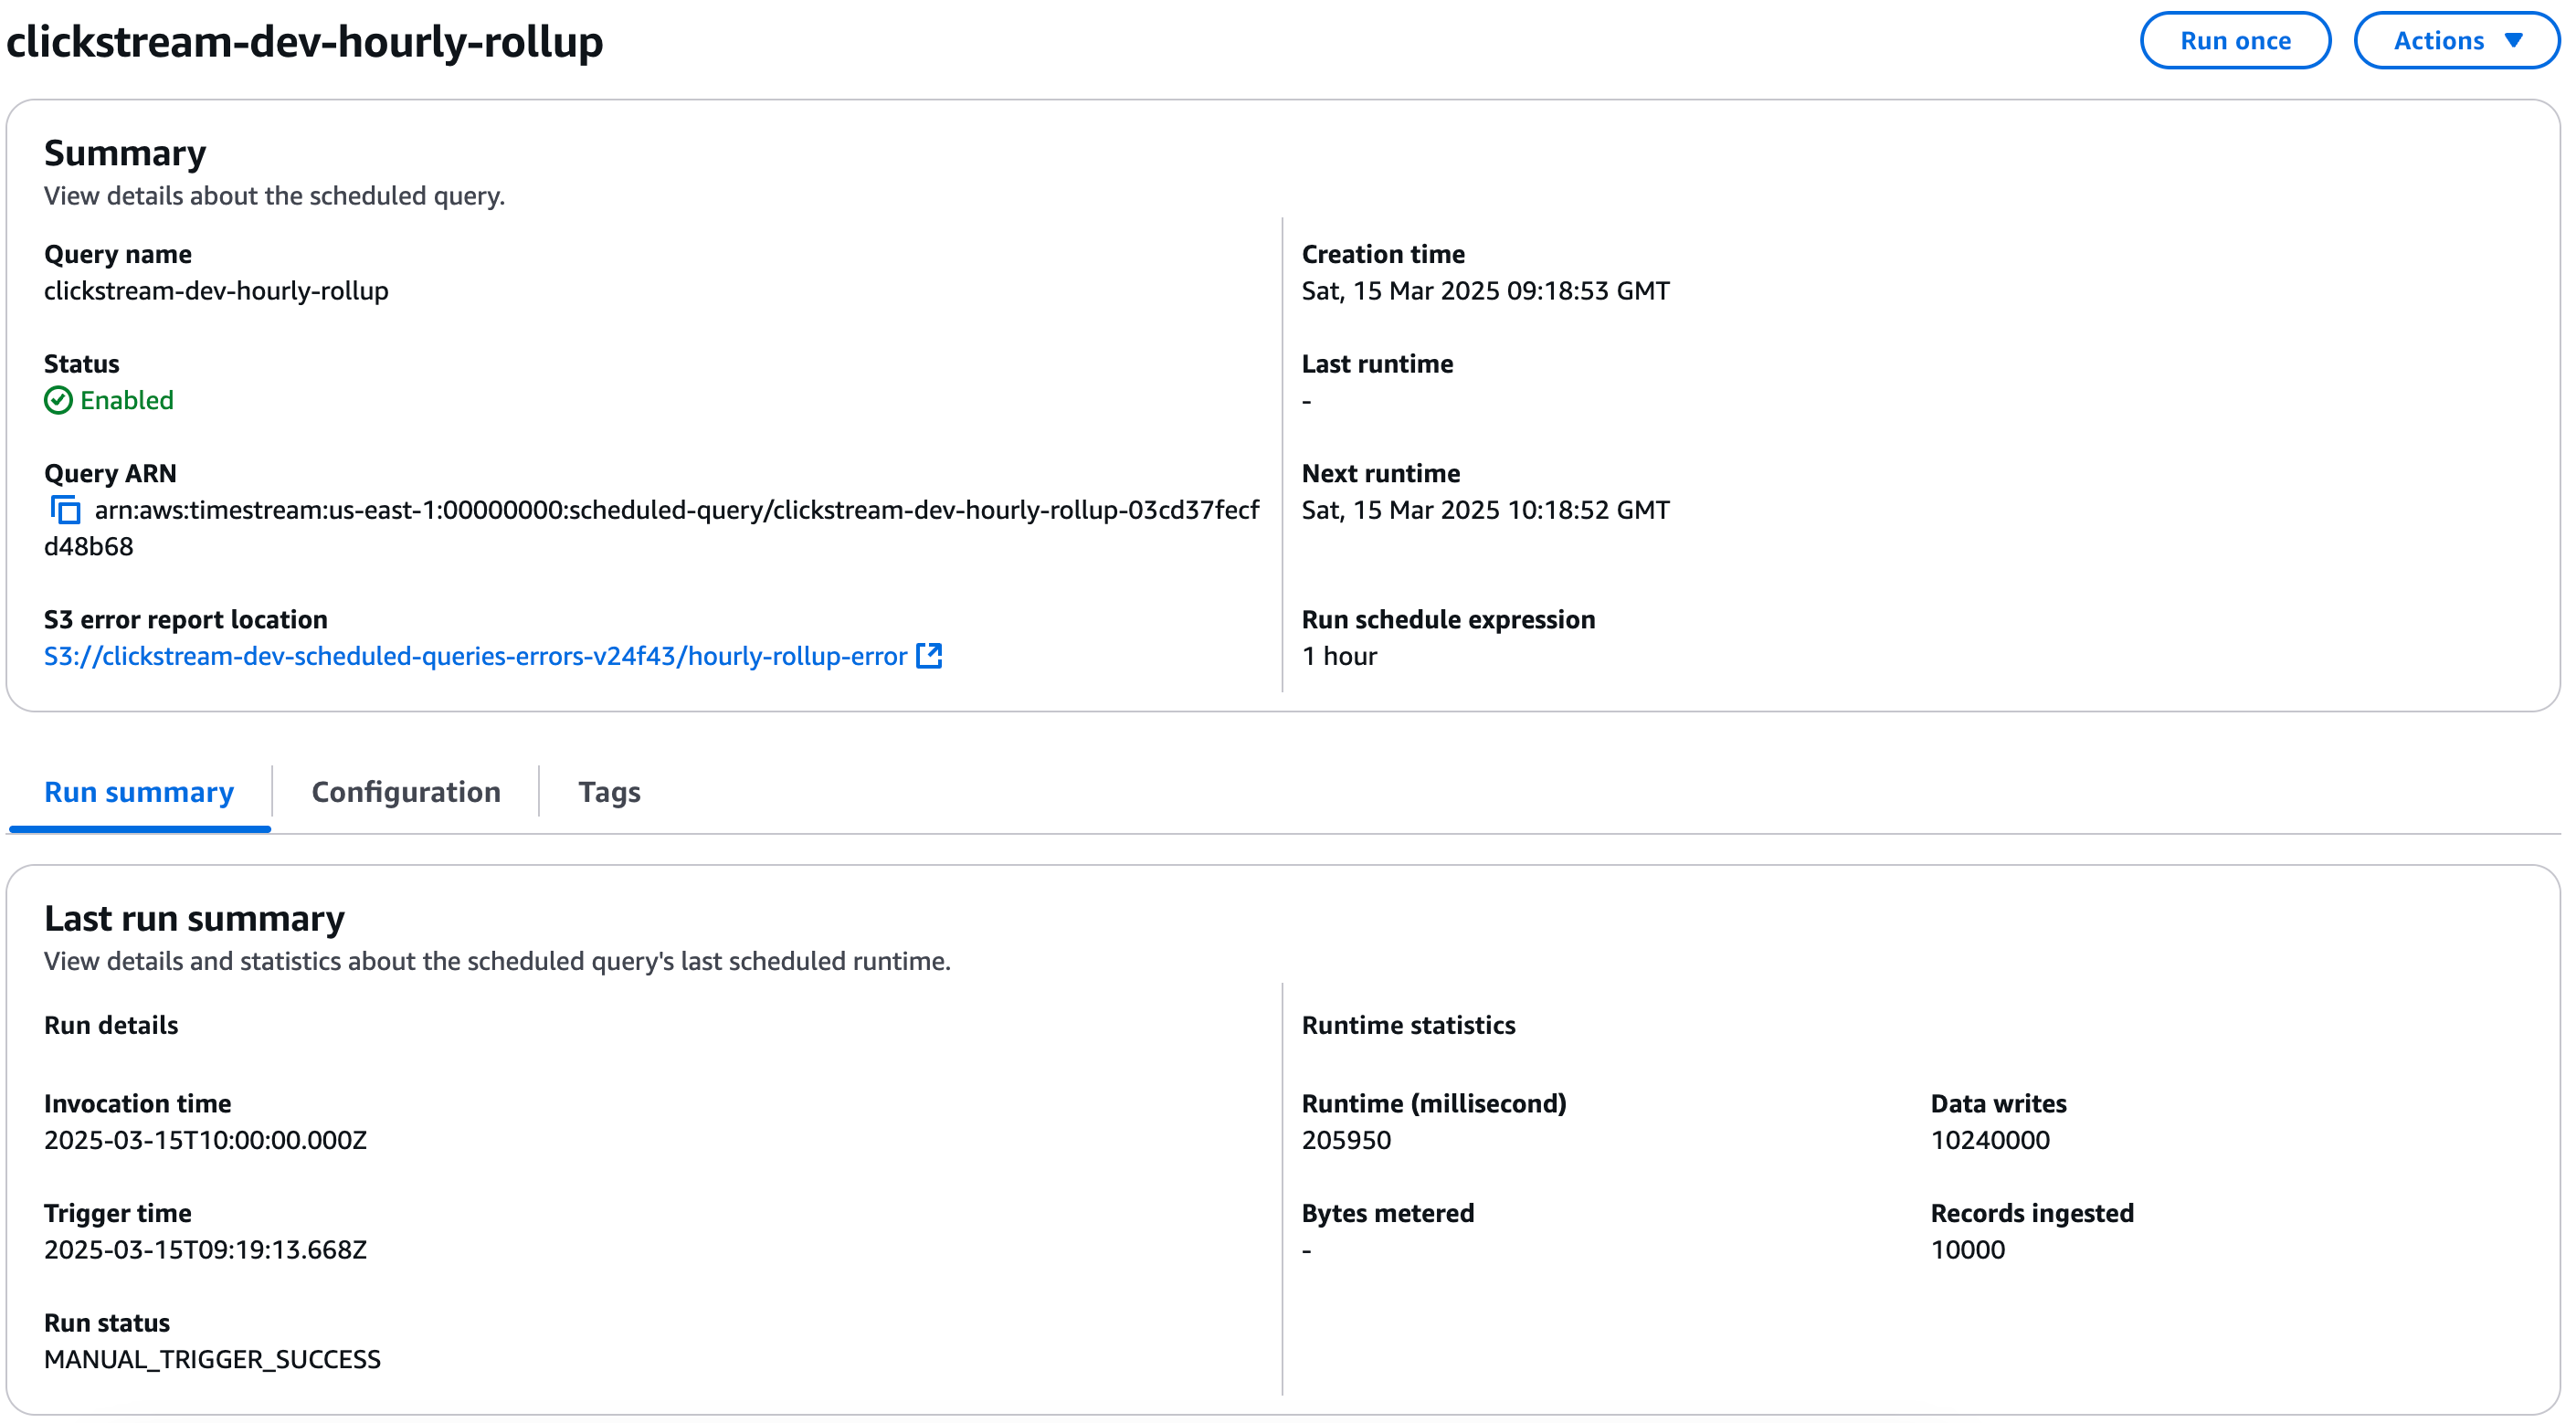Image resolution: width=2576 pixels, height=1423 pixels.
Task: Click the '1 hour' schedule expression value
Action: 1339,656
